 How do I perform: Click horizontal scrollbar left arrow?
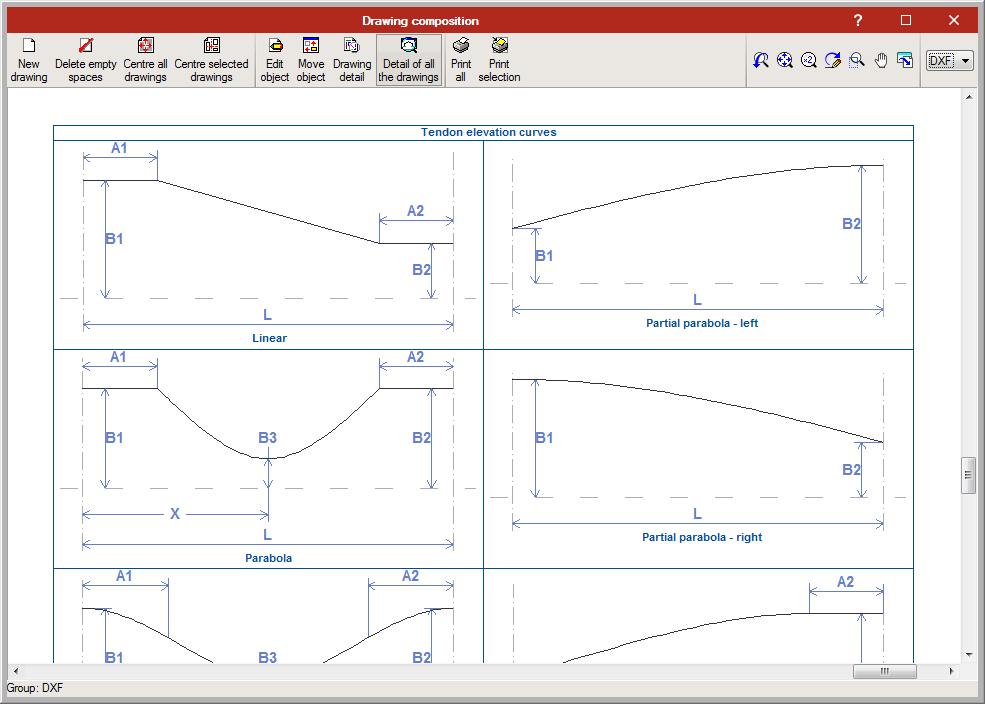tap(15, 671)
